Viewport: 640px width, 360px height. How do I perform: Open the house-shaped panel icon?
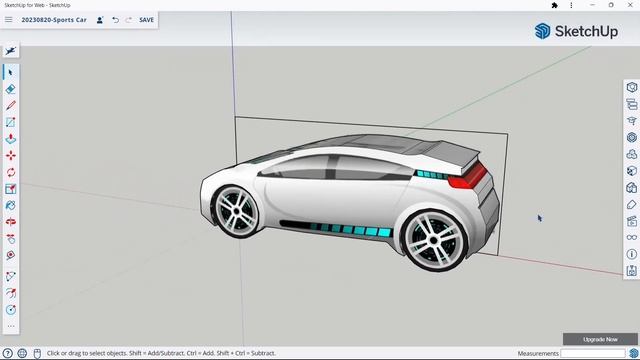click(631, 188)
